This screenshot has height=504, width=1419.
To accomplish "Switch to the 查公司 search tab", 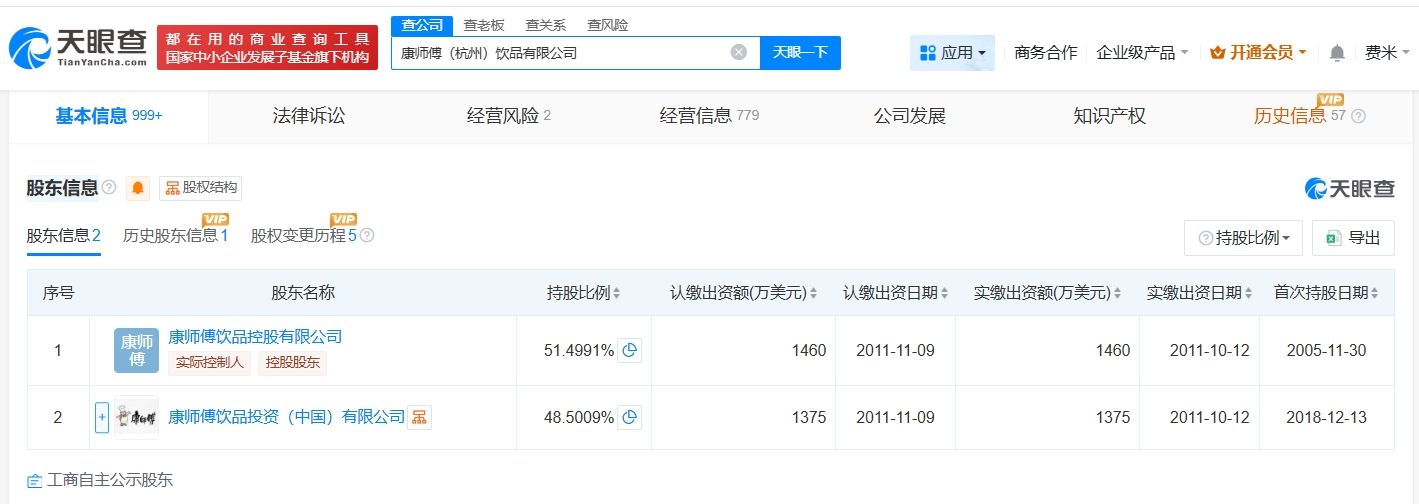I will pyautogui.click(x=421, y=25).
